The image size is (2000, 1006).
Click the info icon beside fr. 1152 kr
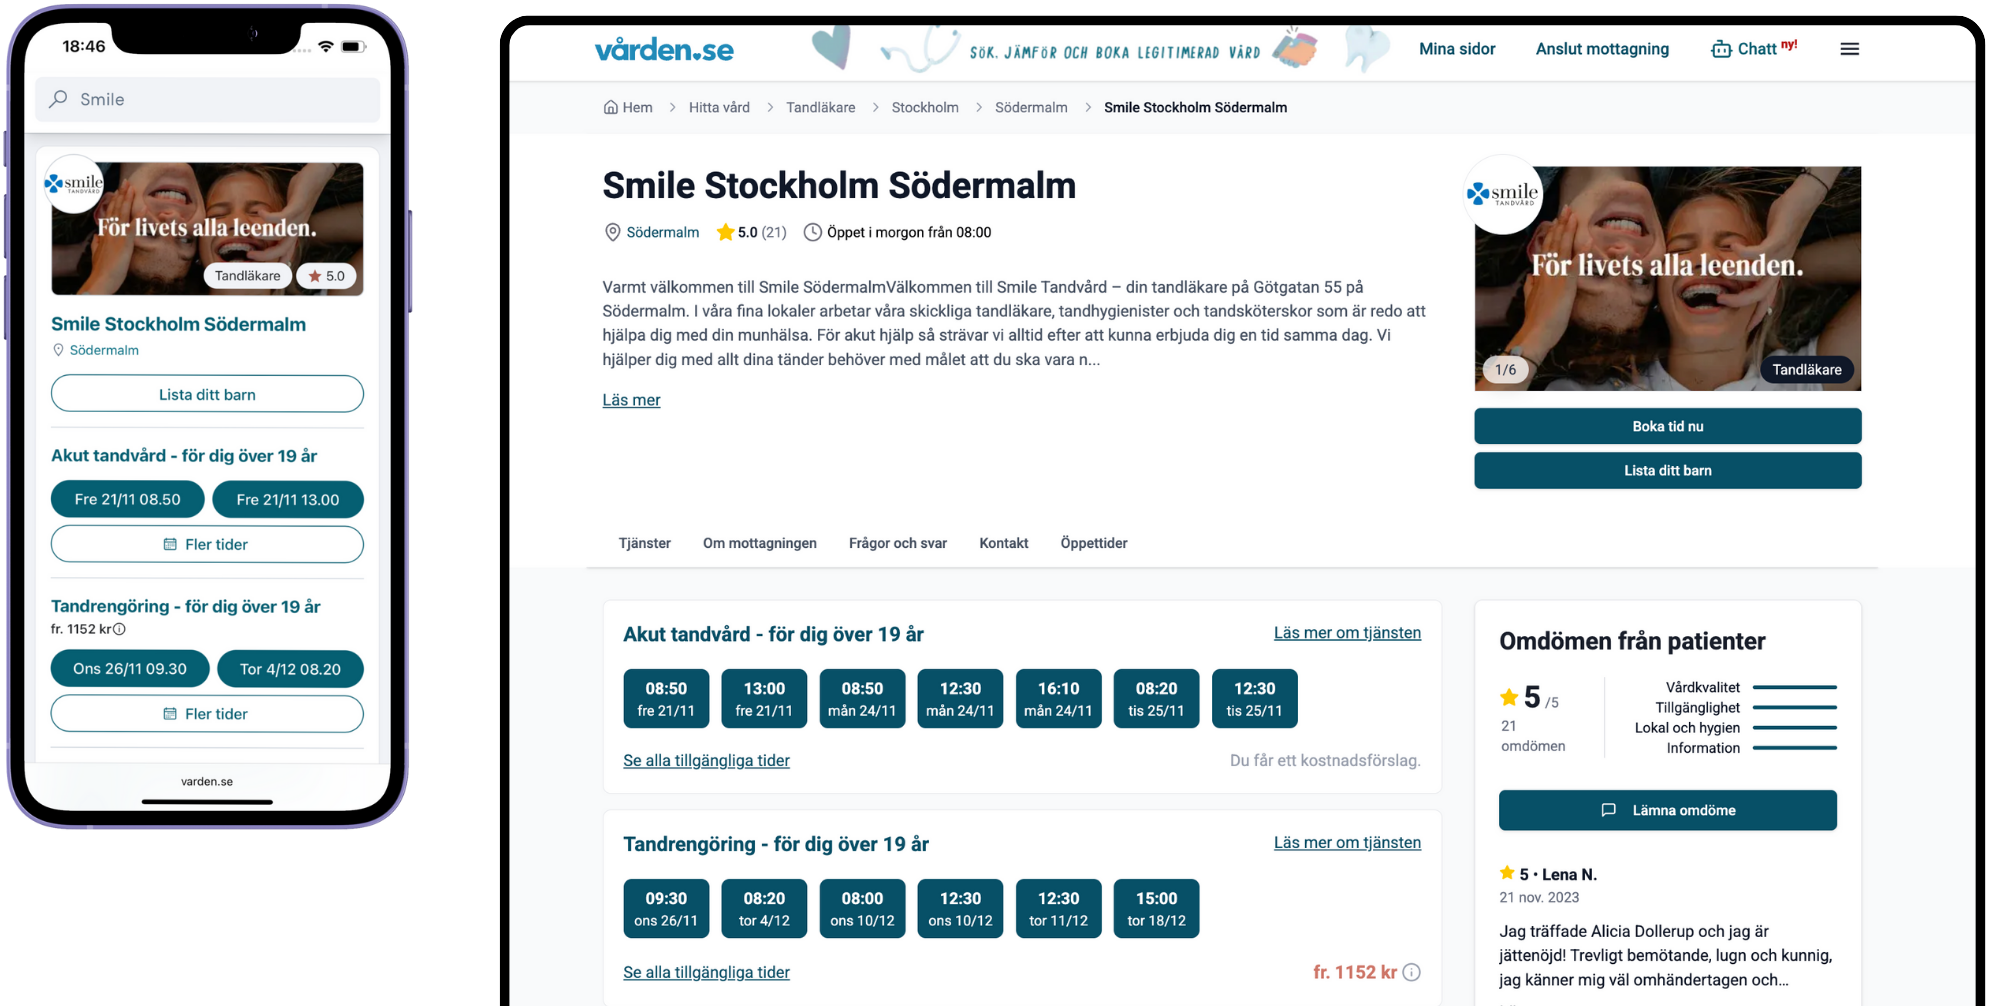pos(1411,971)
